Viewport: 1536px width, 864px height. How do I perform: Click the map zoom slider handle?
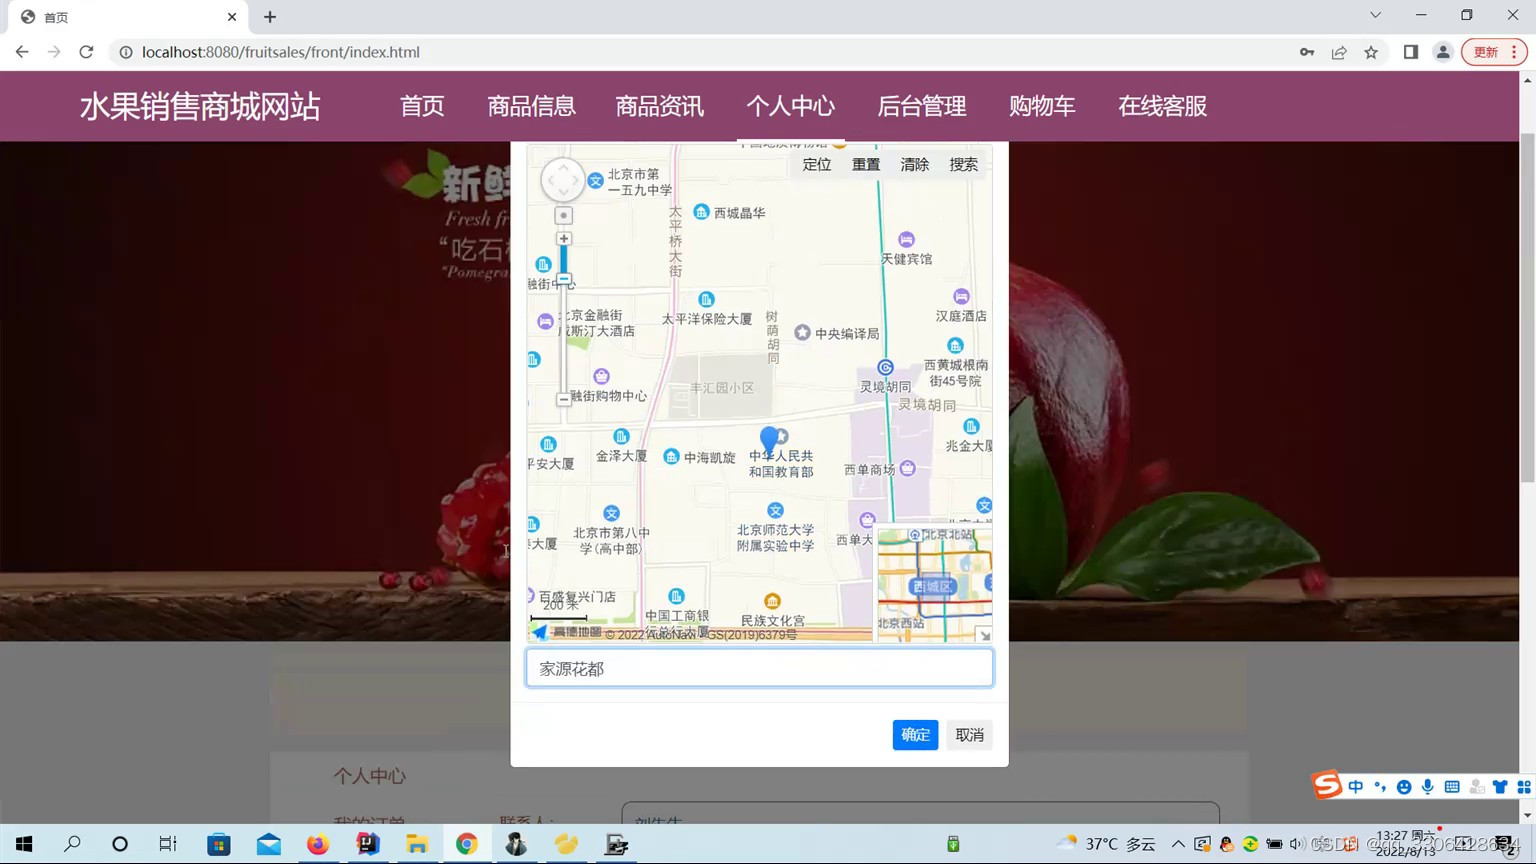click(564, 279)
